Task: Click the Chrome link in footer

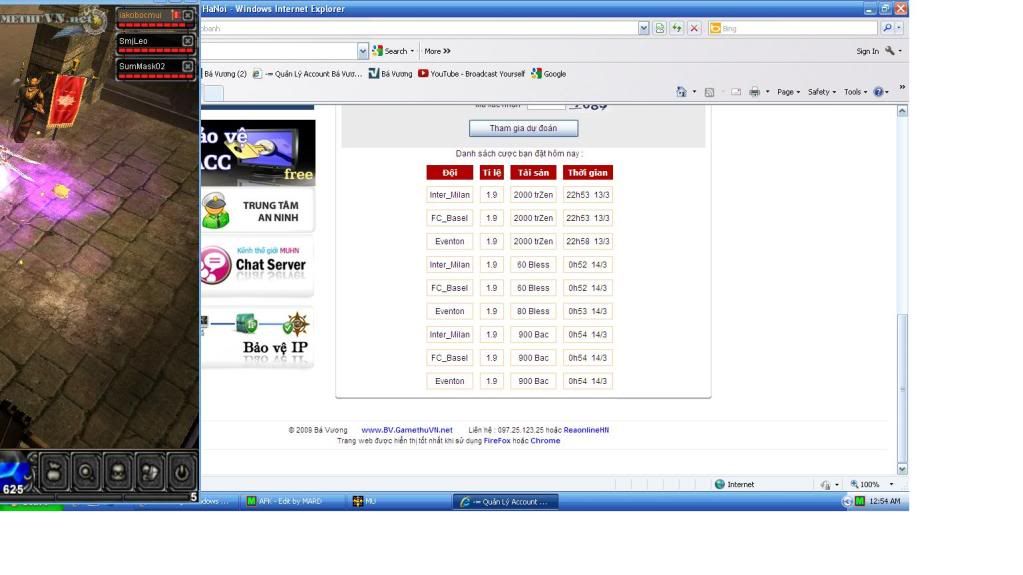Action: [x=545, y=441]
